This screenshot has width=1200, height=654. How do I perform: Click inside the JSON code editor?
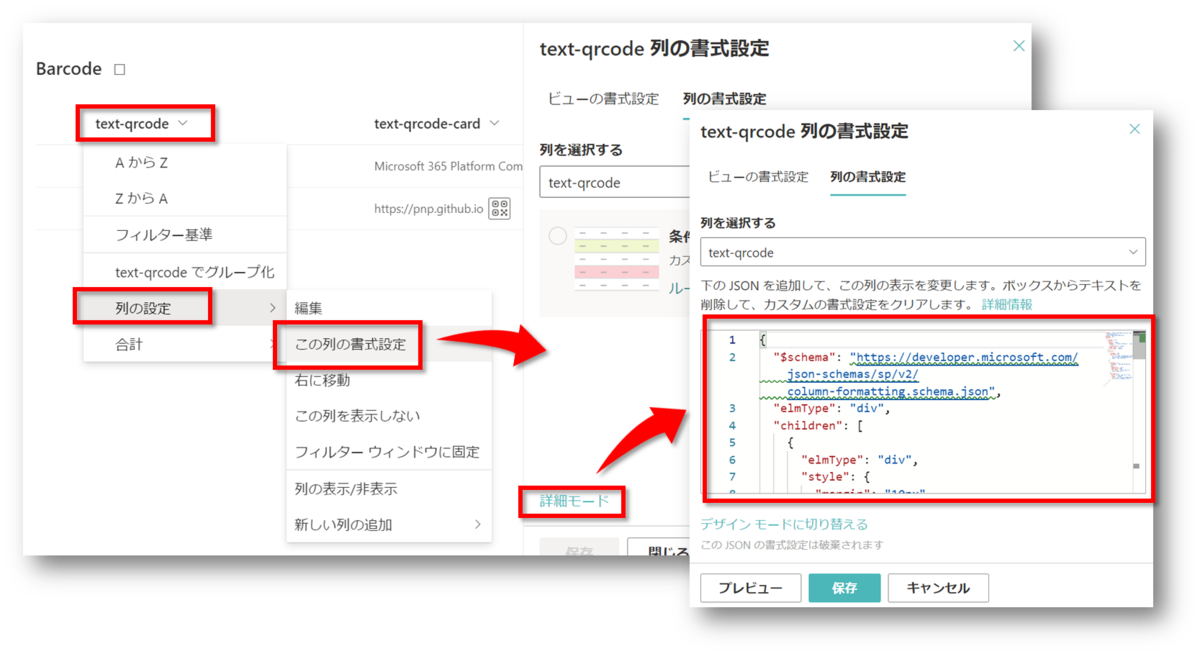click(900, 440)
